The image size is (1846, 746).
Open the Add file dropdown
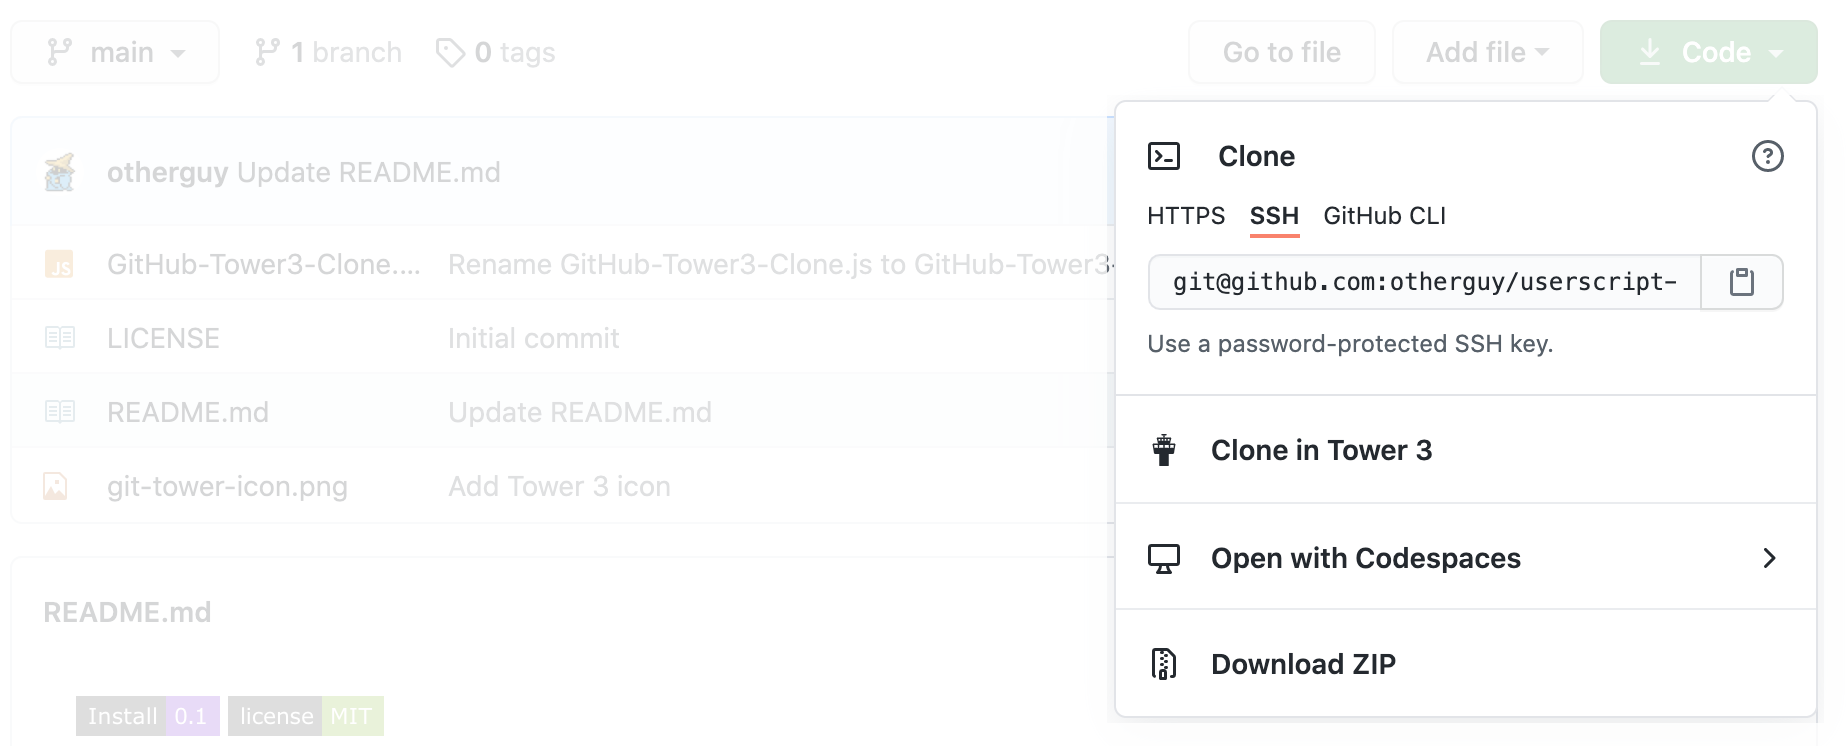[x=1488, y=52]
